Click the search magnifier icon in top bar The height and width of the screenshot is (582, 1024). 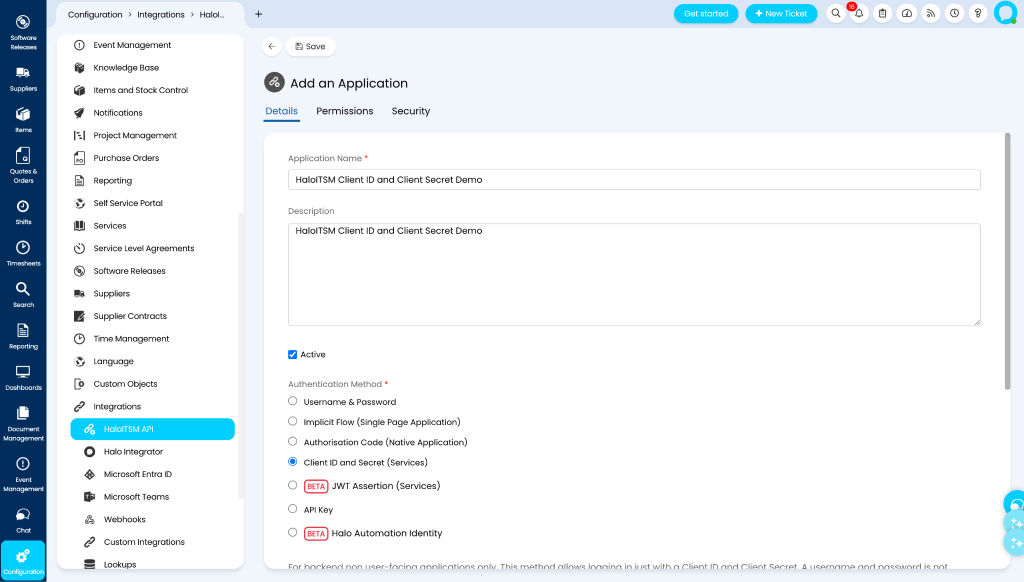click(836, 14)
